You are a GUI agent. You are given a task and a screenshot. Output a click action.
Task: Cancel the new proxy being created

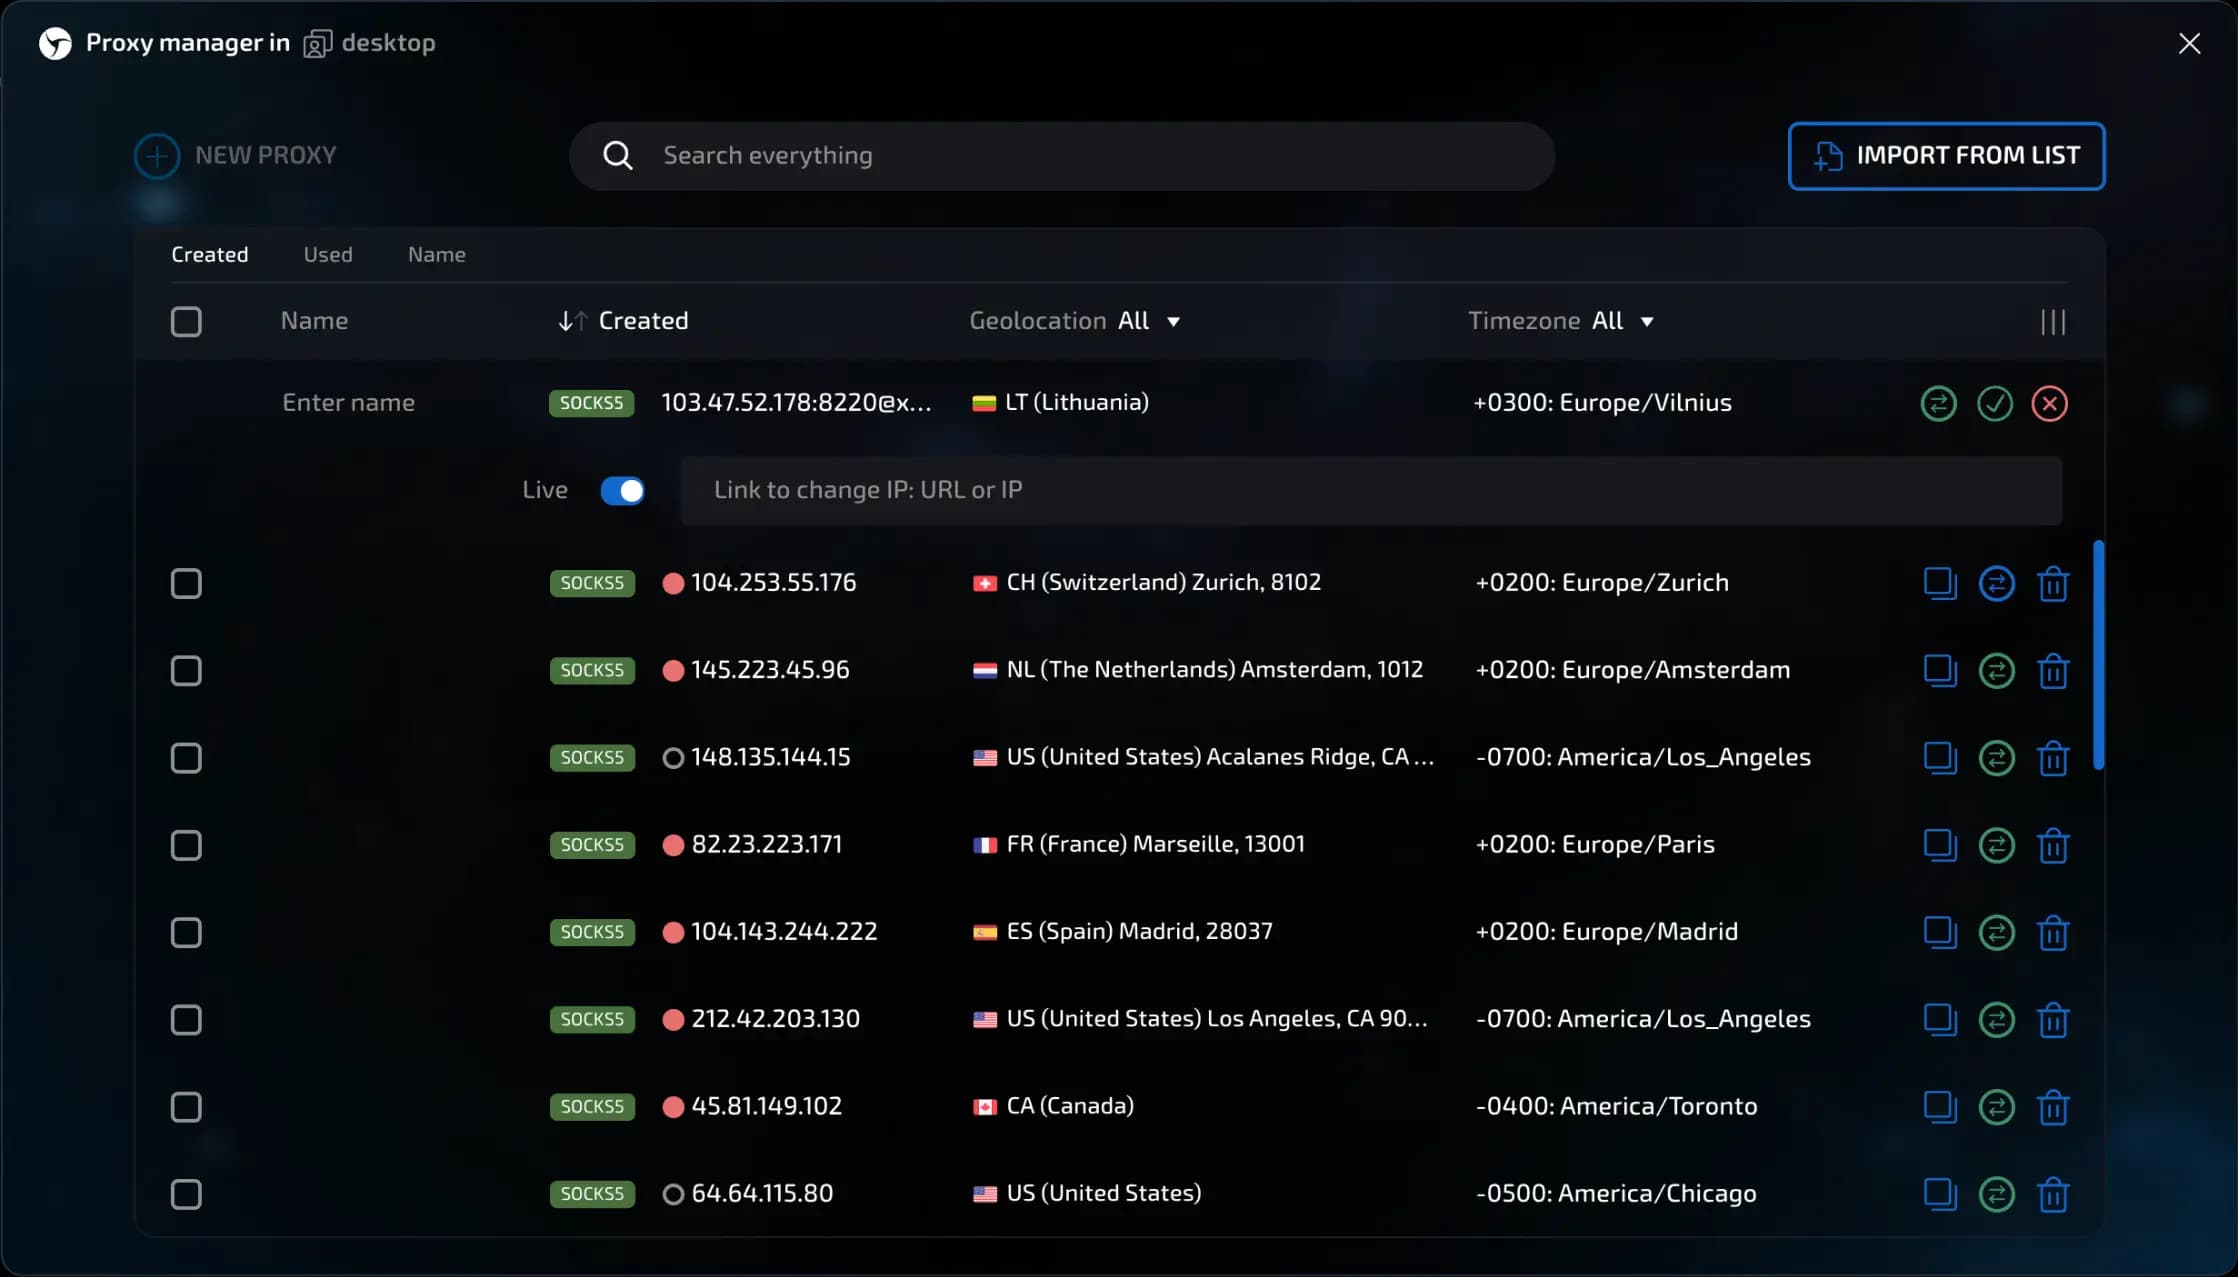tap(2050, 403)
